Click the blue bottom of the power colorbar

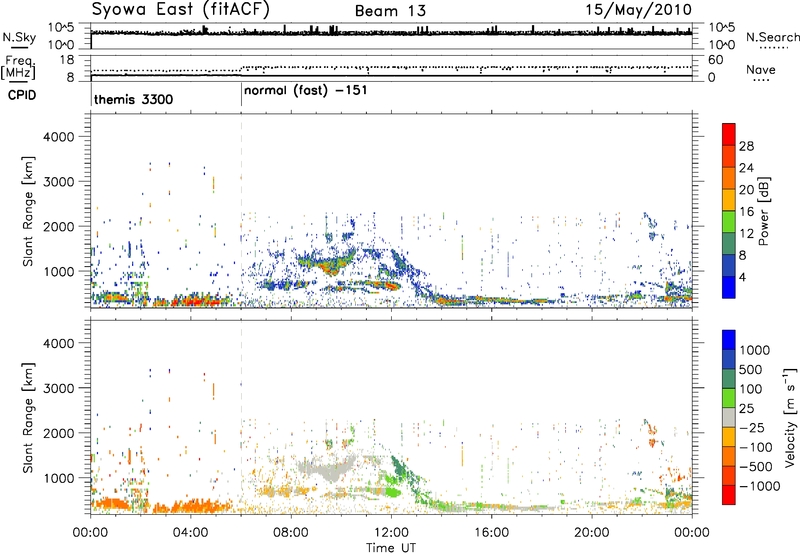pyautogui.click(x=729, y=287)
